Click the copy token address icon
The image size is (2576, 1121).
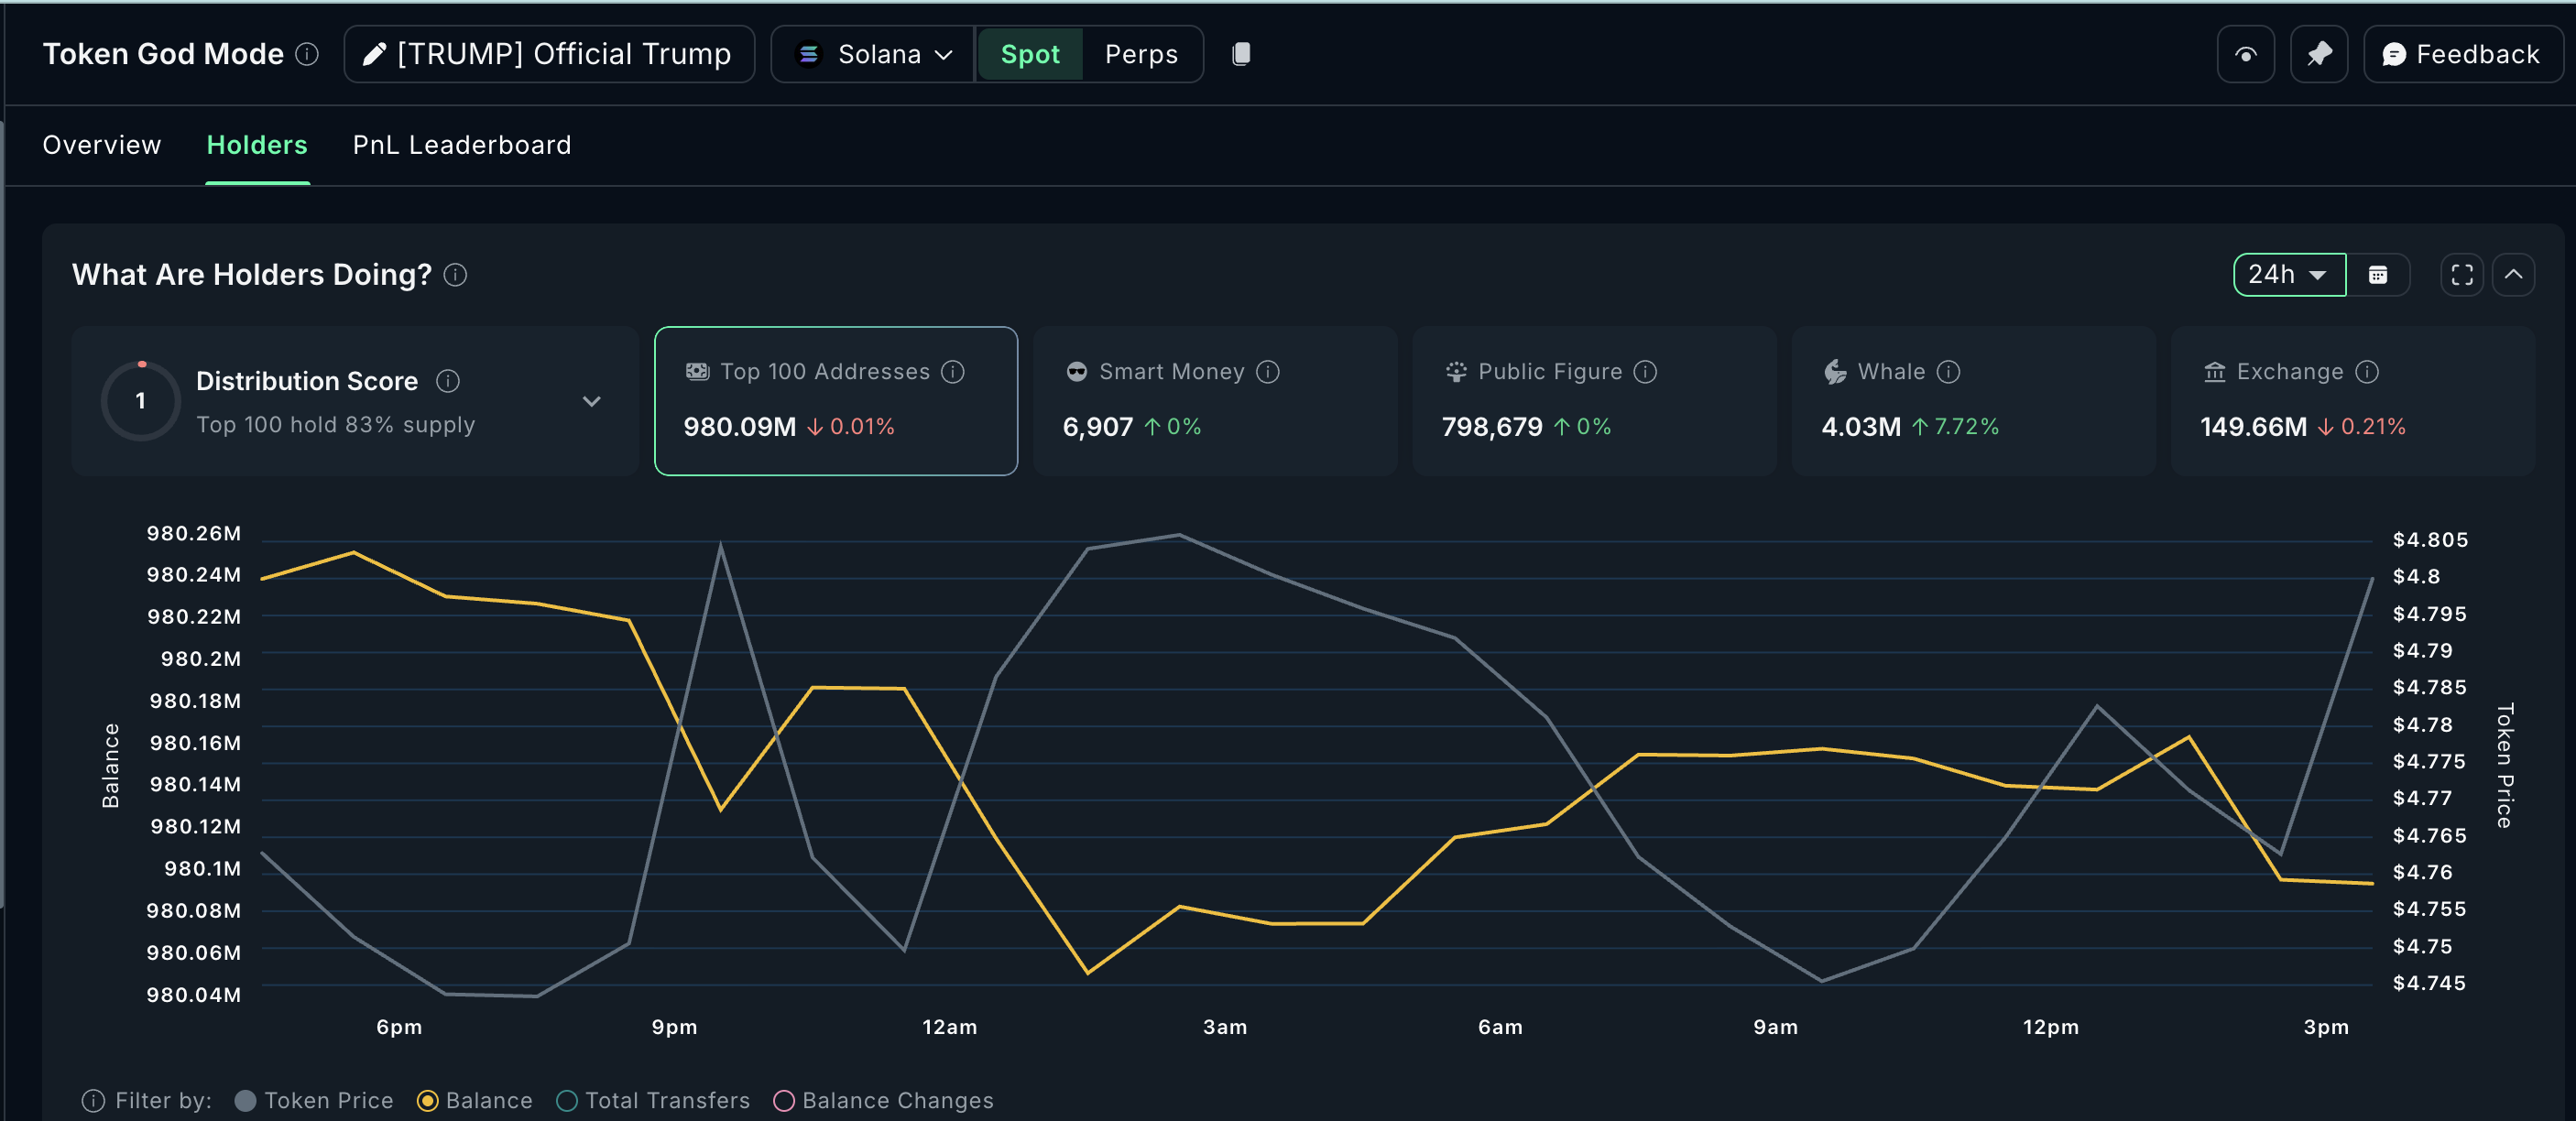click(x=1241, y=54)
